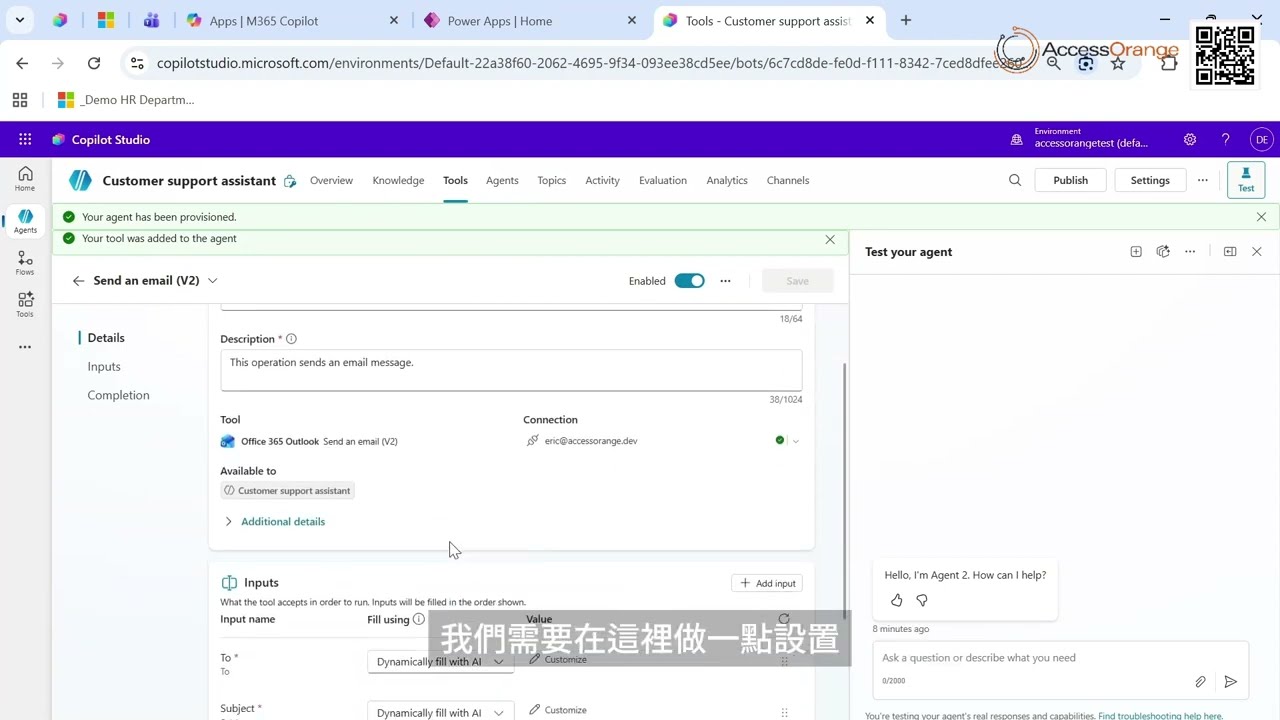The height and width of the screenshot is (720, 1280).
Task: Open the connection status dropdown chevron
Action: click(x=796, y=441)
